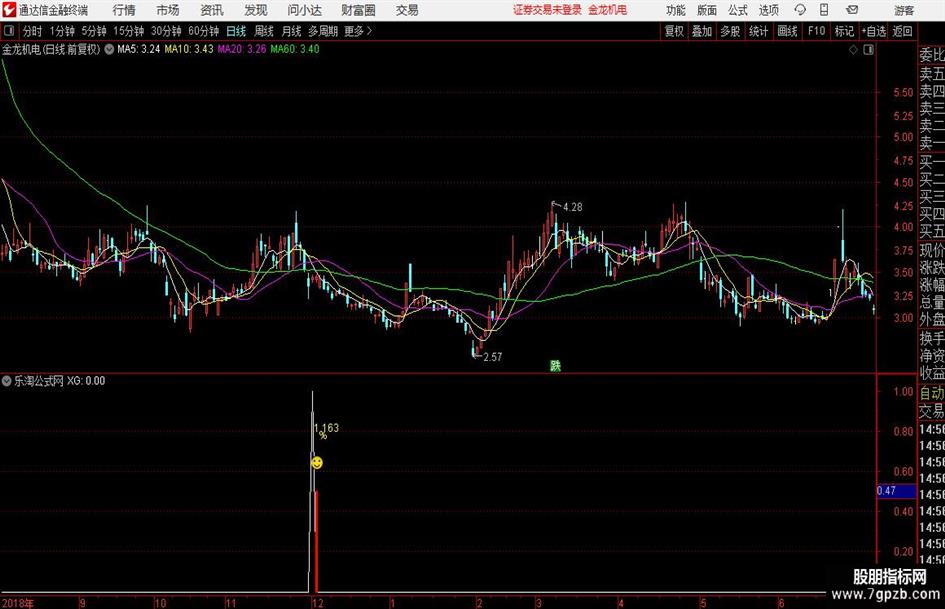
Task: Click the 金龙机电(日线 前复权) chart title
Action: click(51, 49)
